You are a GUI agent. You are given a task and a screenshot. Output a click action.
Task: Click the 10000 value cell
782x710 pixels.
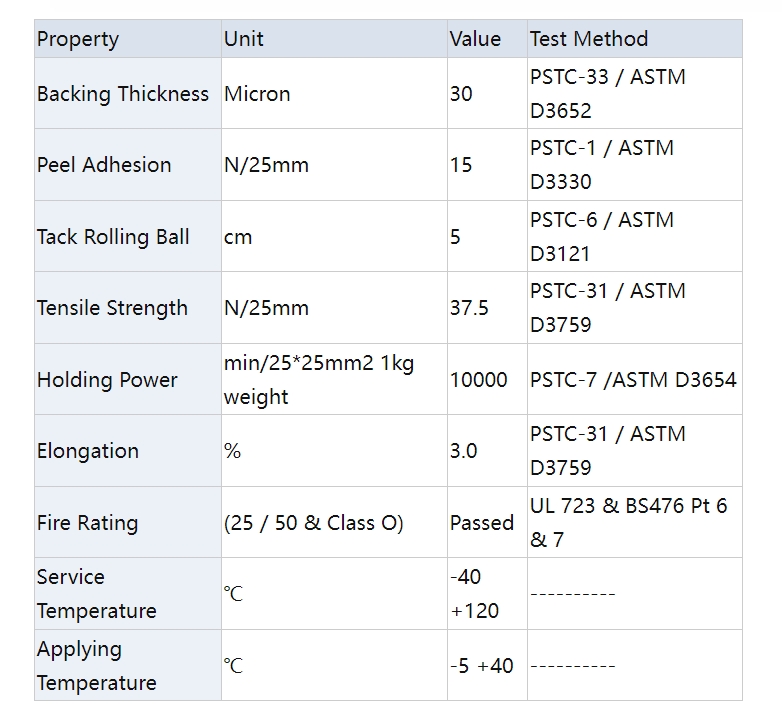pos(479,380)
